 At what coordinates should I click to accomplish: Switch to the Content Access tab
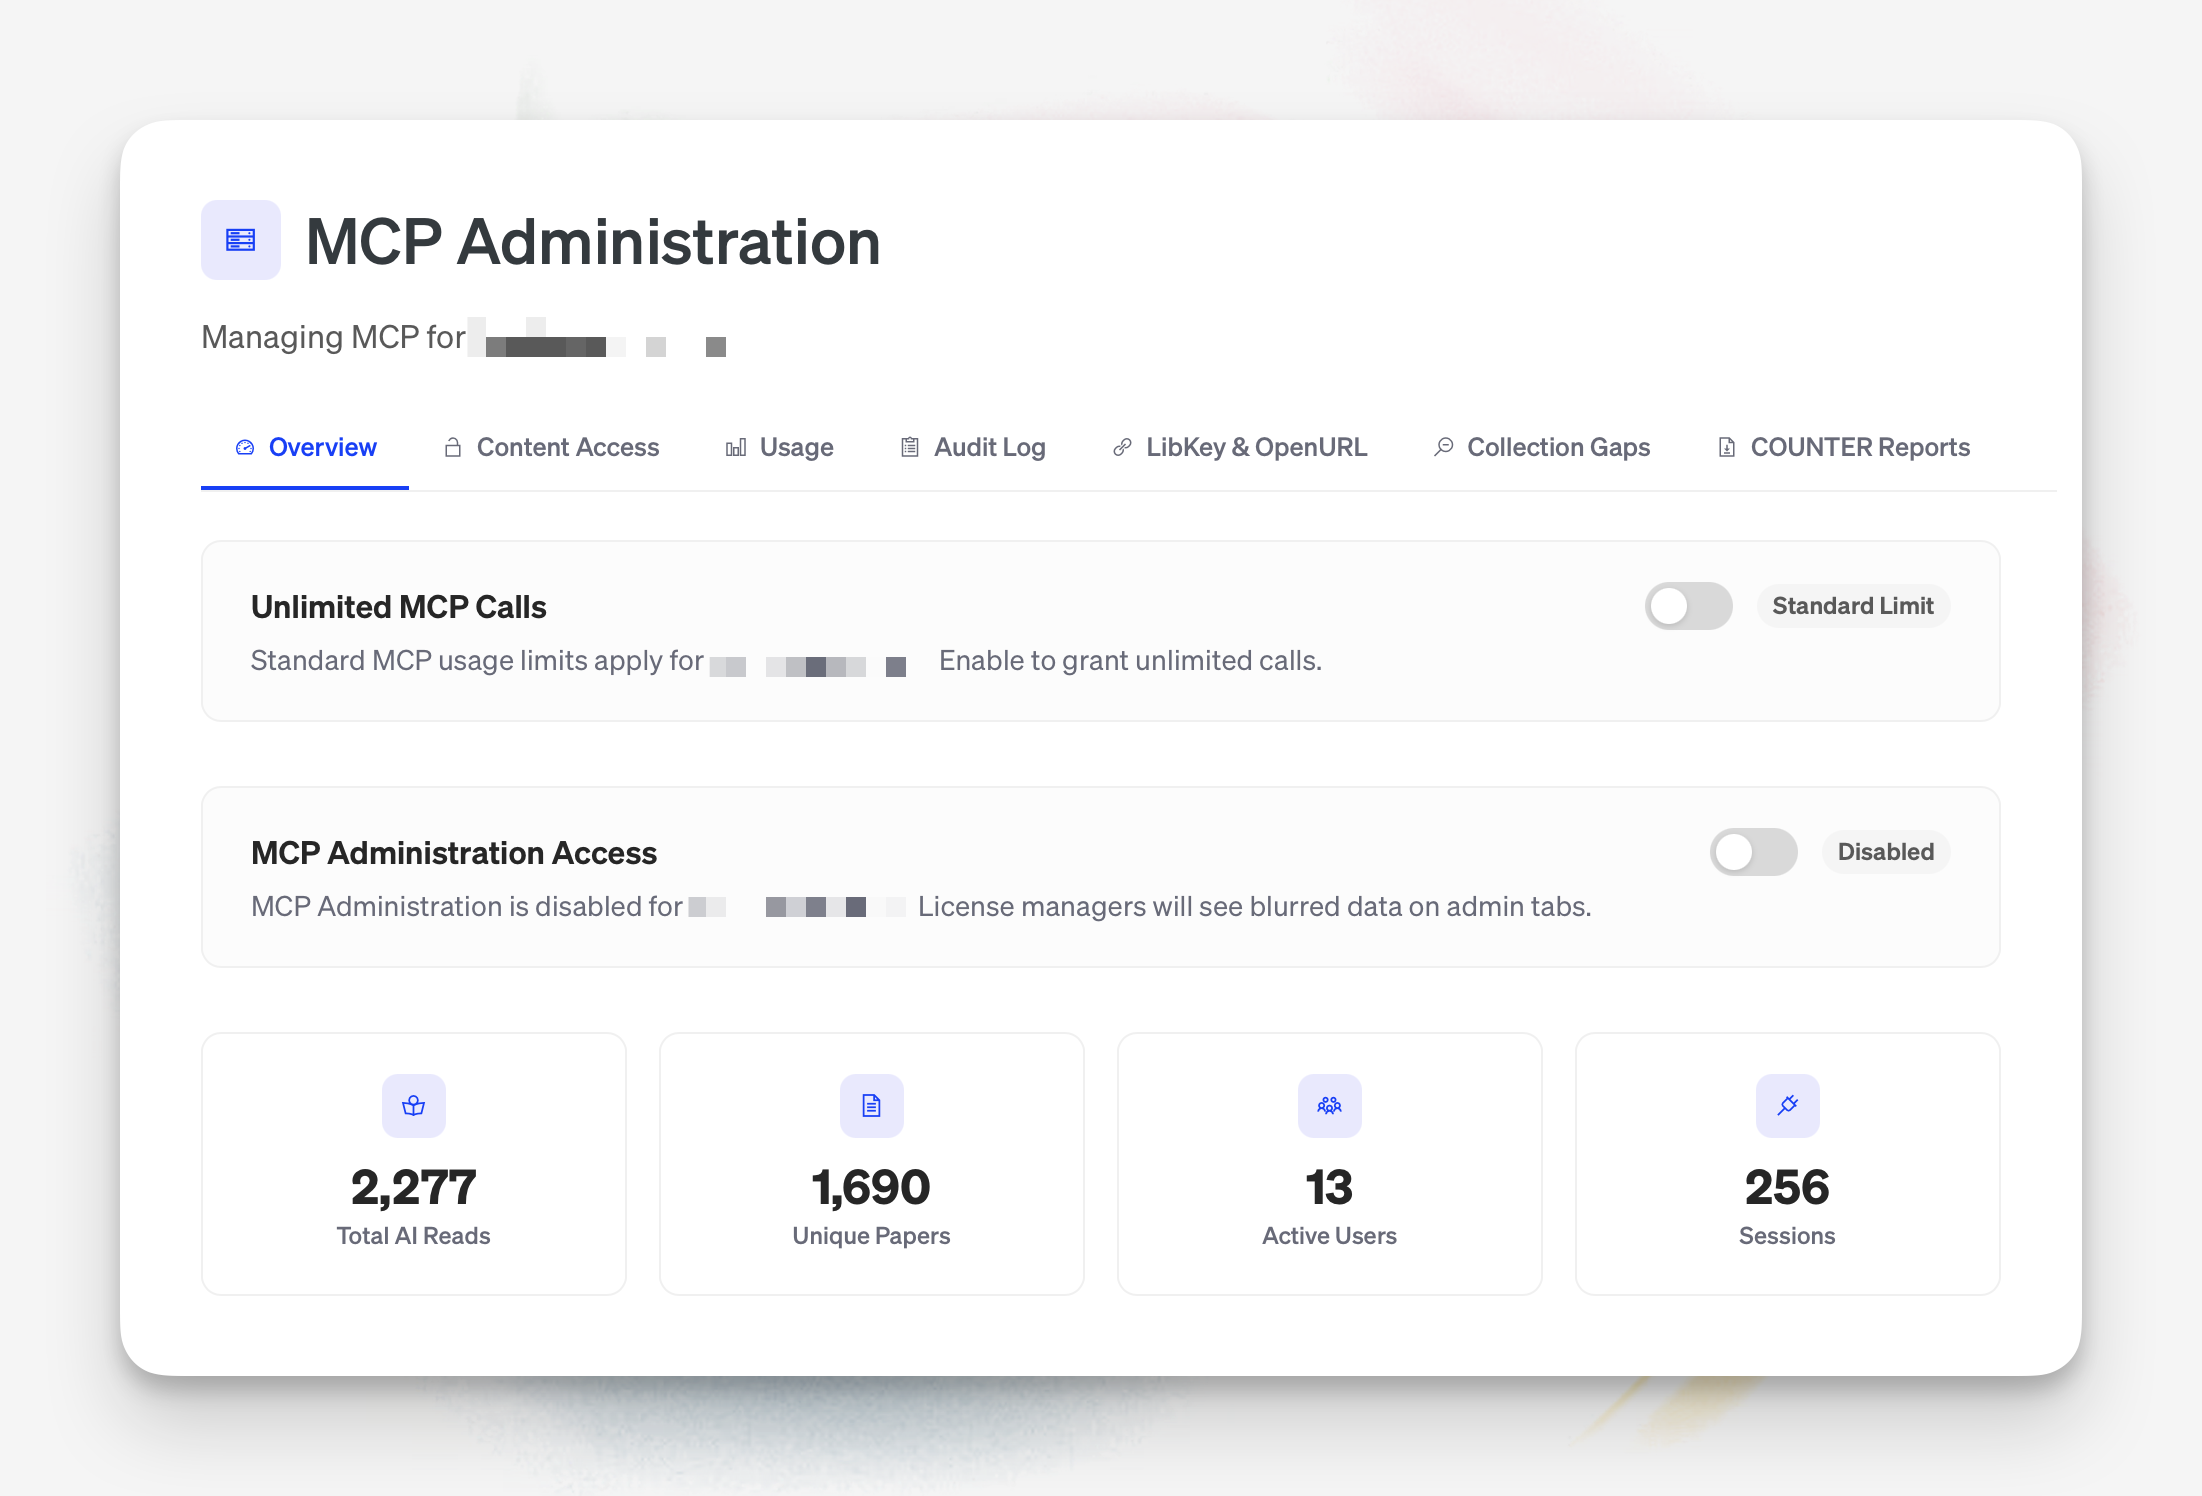click(x=567, y=447)
